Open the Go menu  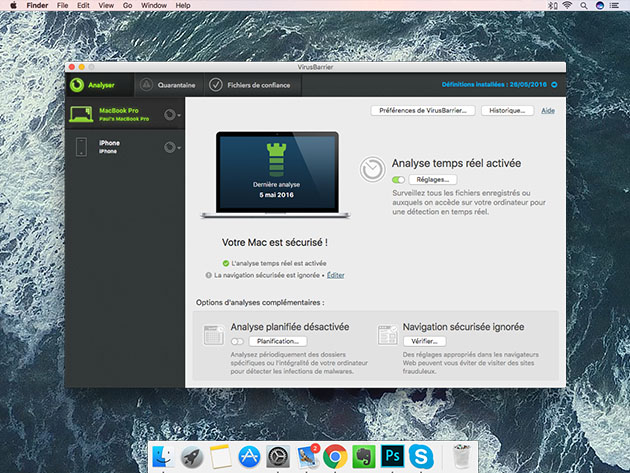tap(127, 5)
